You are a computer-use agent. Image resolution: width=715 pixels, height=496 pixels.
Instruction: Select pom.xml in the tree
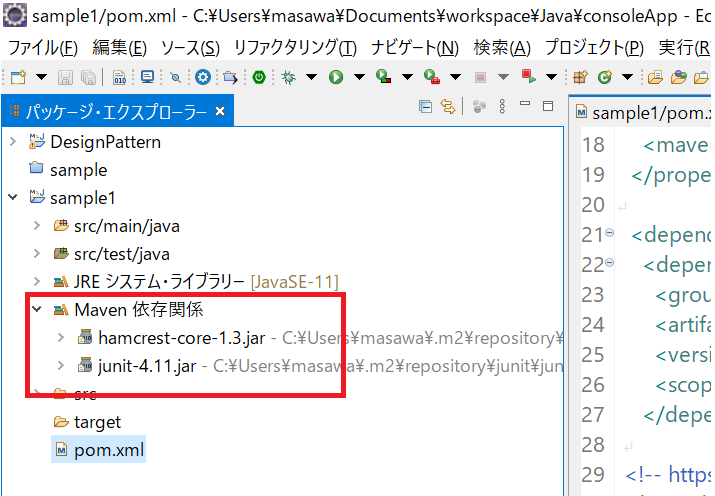click(x=109, y=450)
